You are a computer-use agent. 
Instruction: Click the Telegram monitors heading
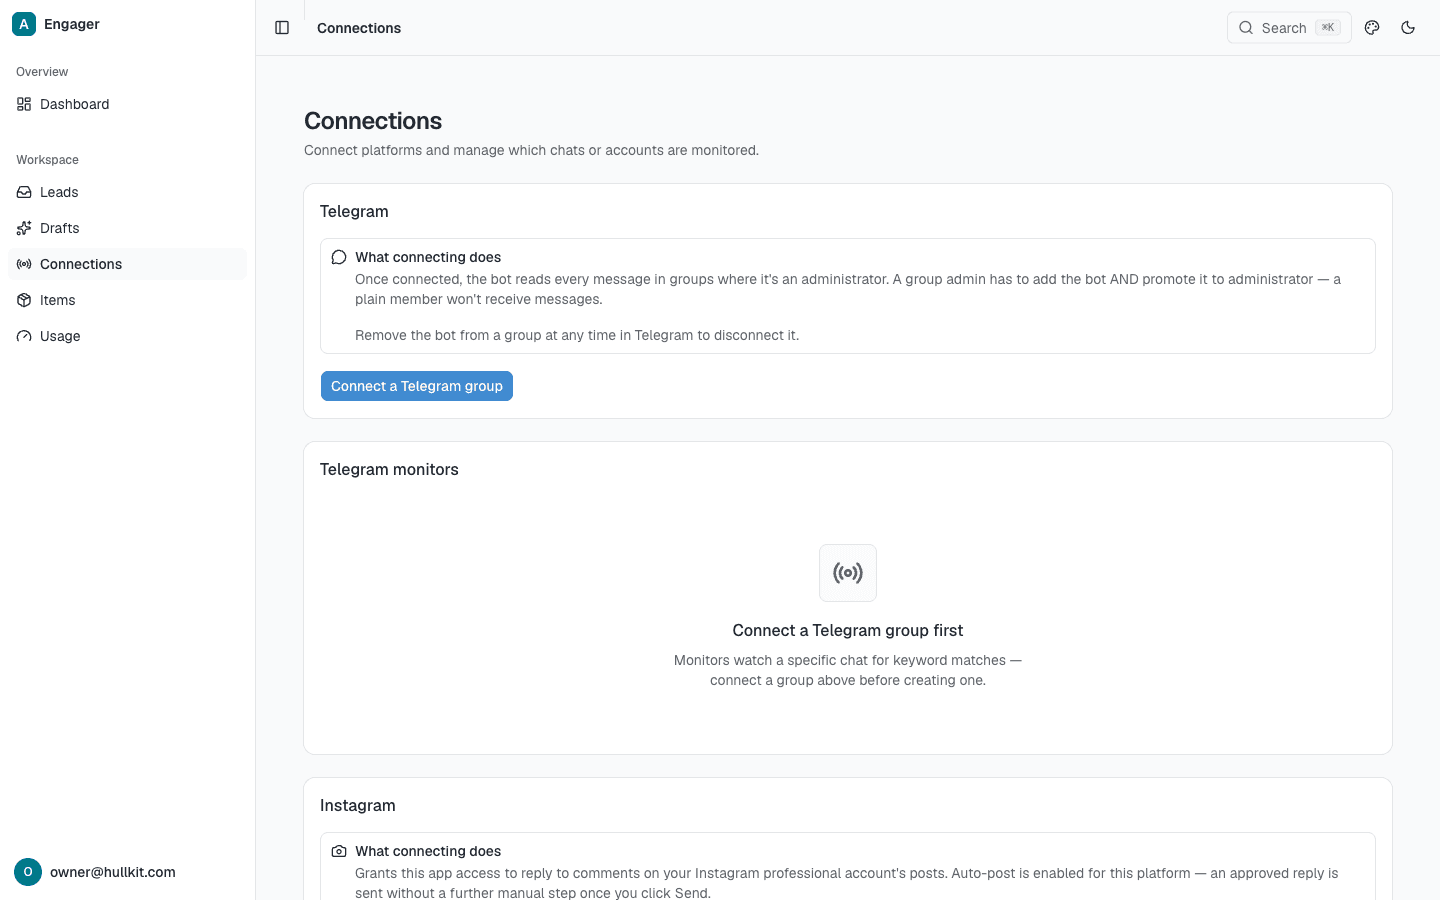pyautogui.click(x=389, y=470)
